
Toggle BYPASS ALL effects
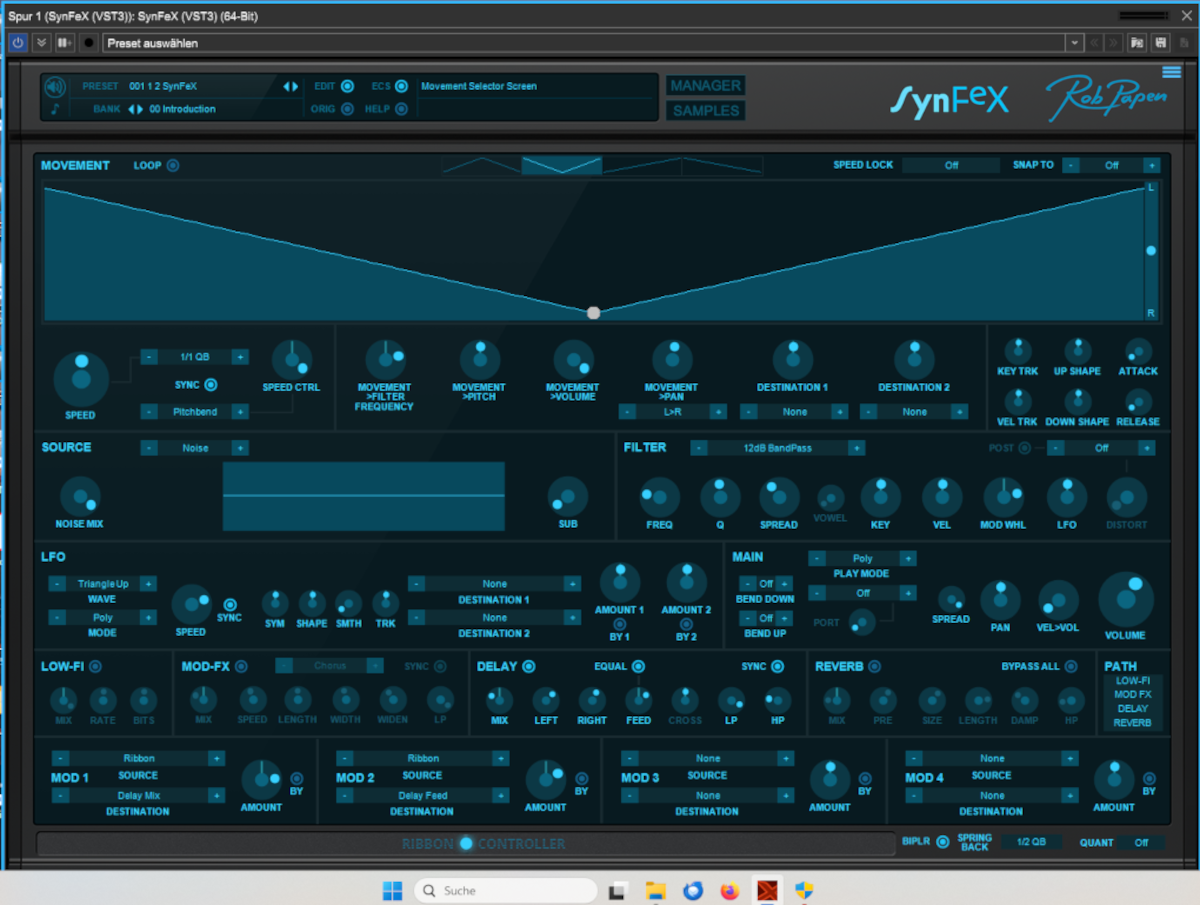coord(1071,666)
